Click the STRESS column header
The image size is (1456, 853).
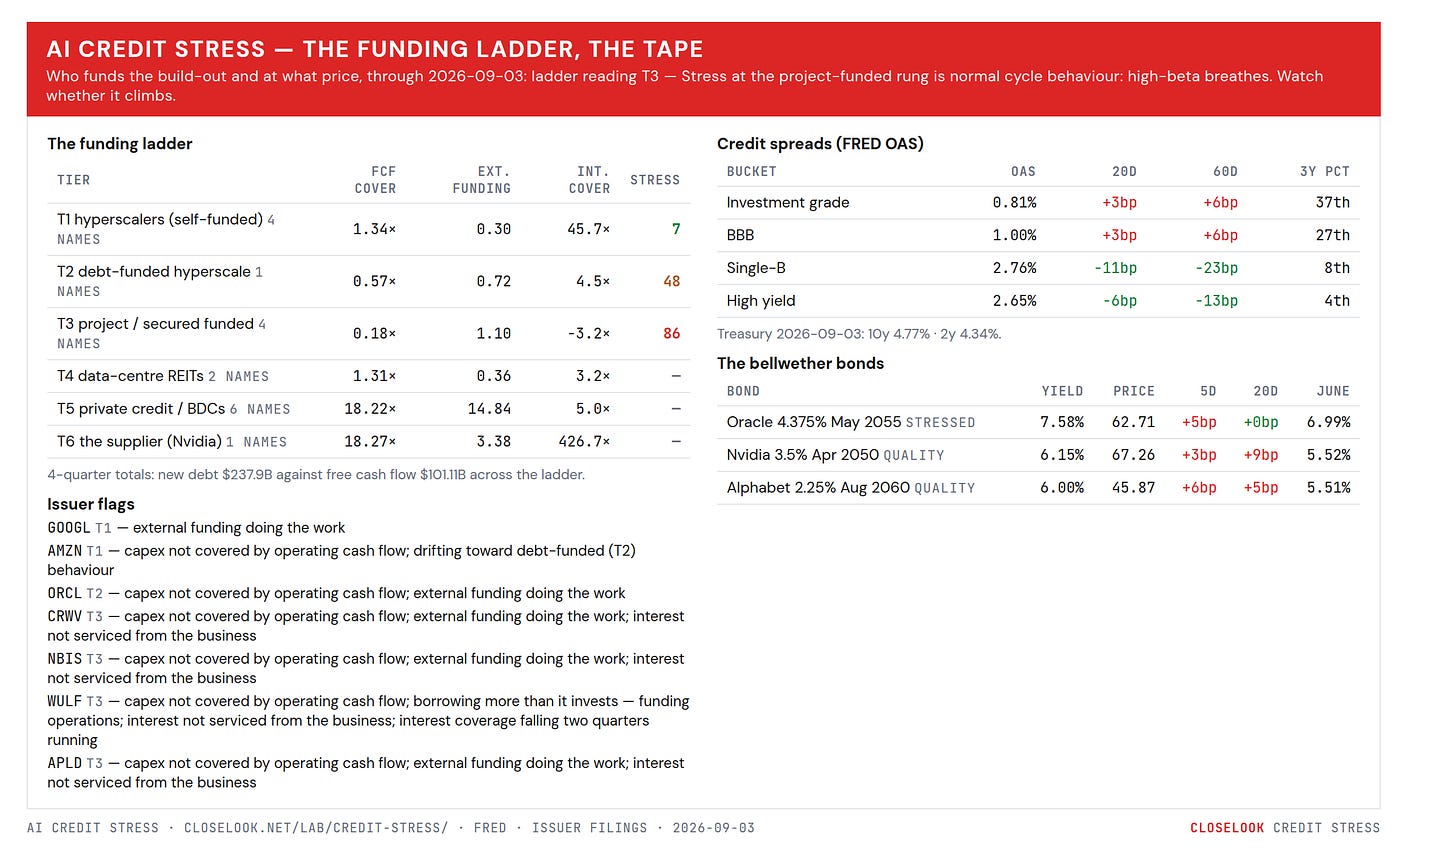(655, 180)
